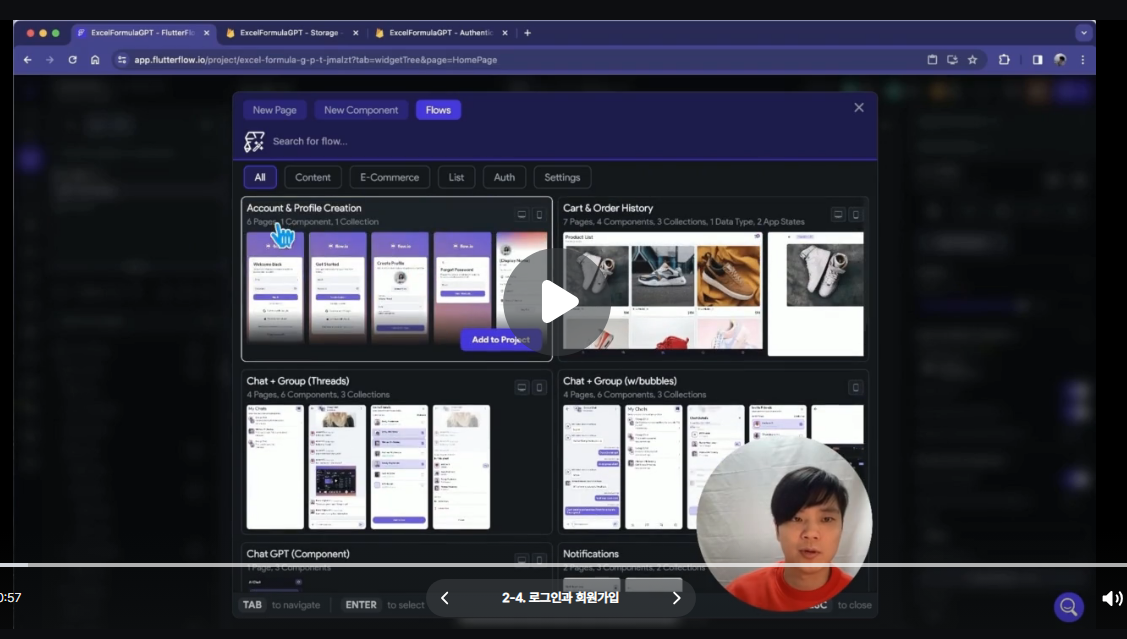
Task: Play the video with center play button
Action: [557, 302]
